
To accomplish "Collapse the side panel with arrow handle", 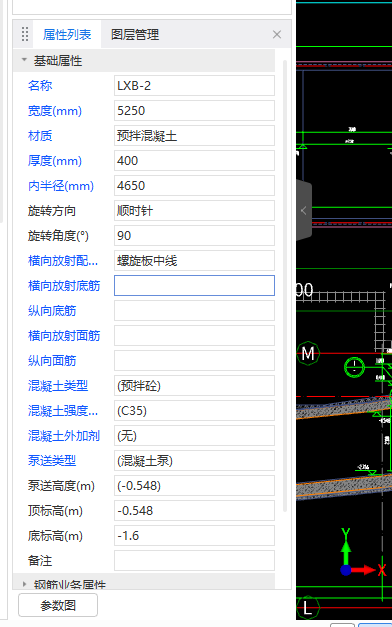I will (x=304, y=210).
